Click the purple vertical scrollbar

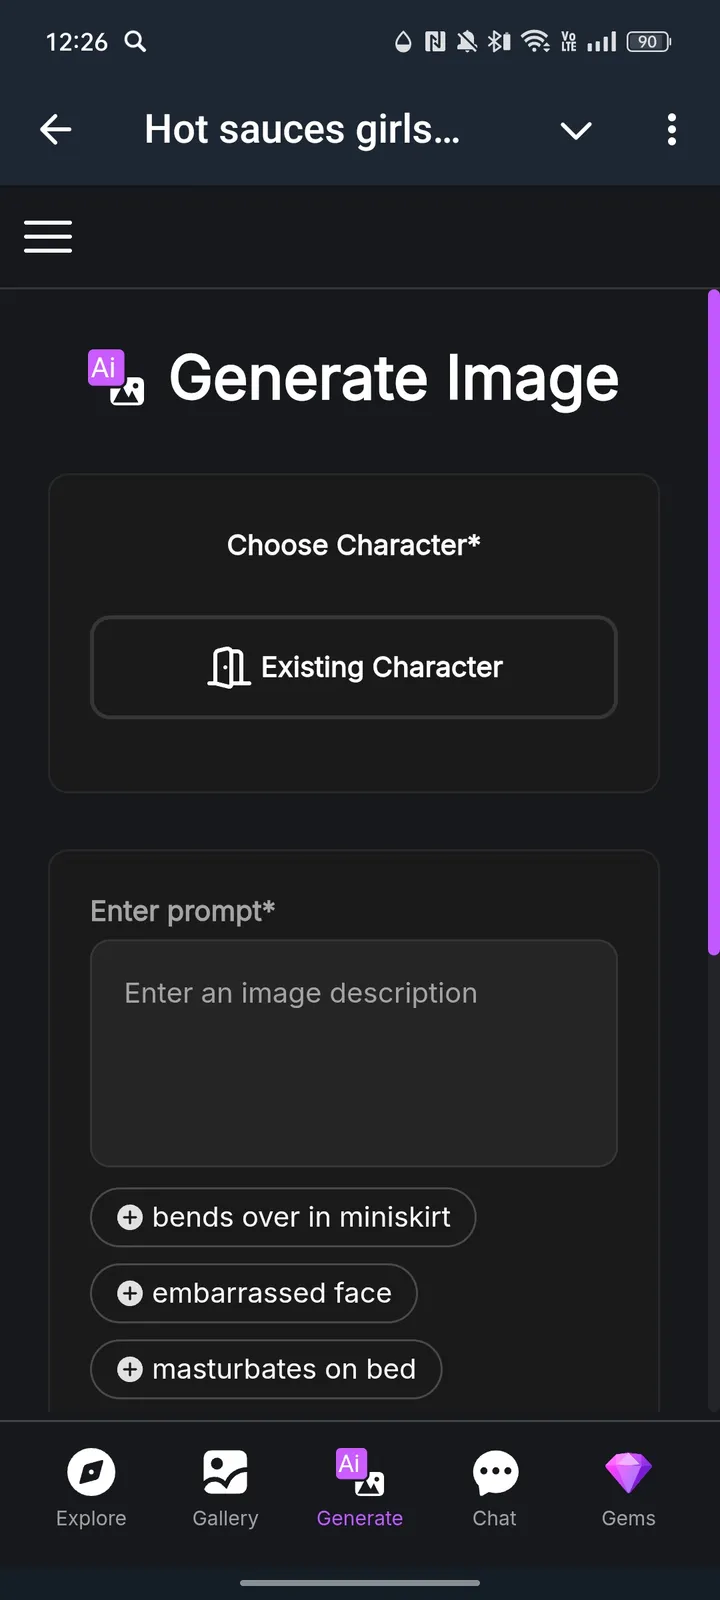713,622
